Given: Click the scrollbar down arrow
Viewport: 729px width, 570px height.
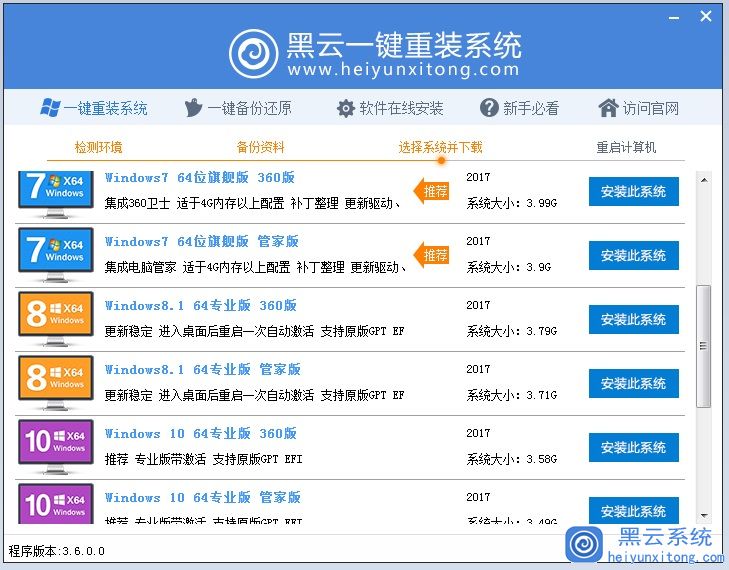Looking at the screenshot, I should click(704, 516).
